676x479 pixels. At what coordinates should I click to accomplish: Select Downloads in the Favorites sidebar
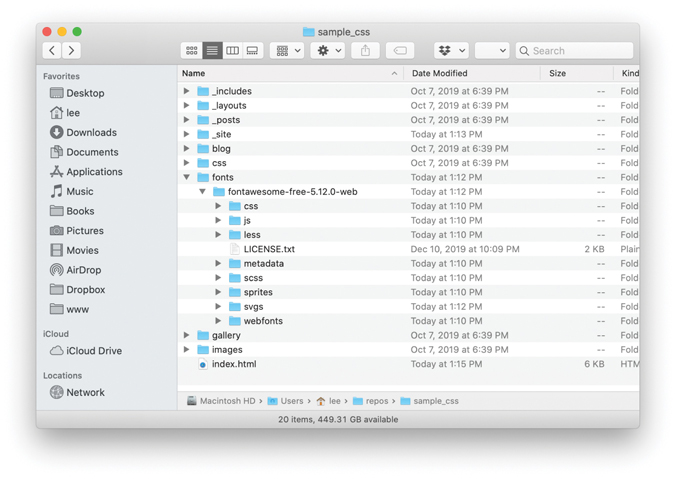[x=90, y=132]
